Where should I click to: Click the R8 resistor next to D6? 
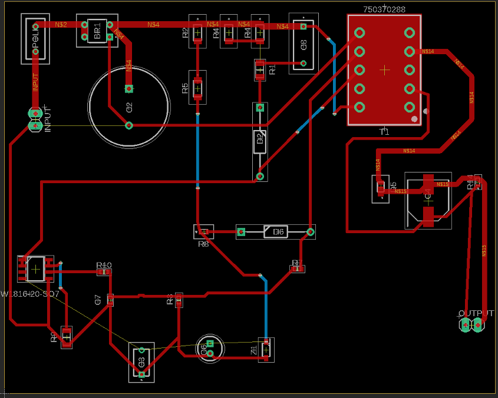(203, 232)
